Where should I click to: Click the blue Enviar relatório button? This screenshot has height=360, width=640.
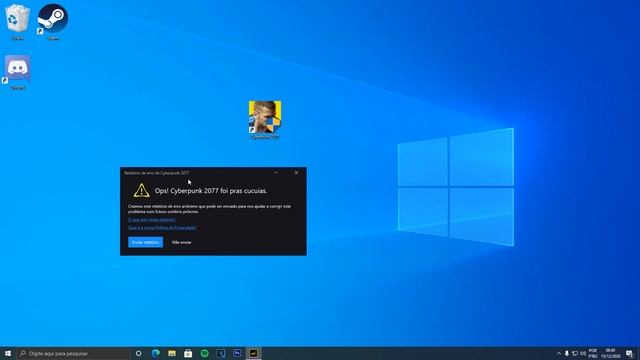click(145, 242)
